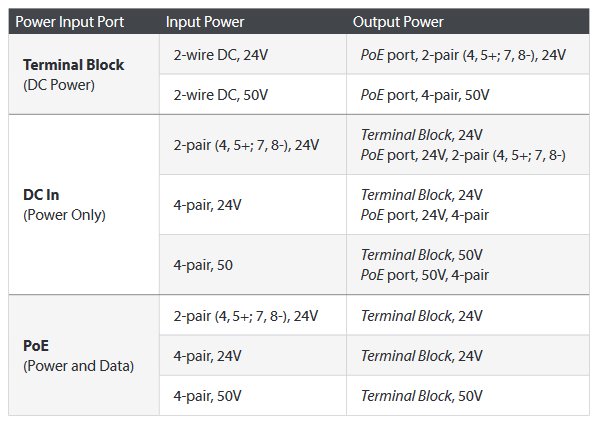Click the "4-pair, 24V" input in PoE section
This screenshot has width=600, height=424.
207,355
